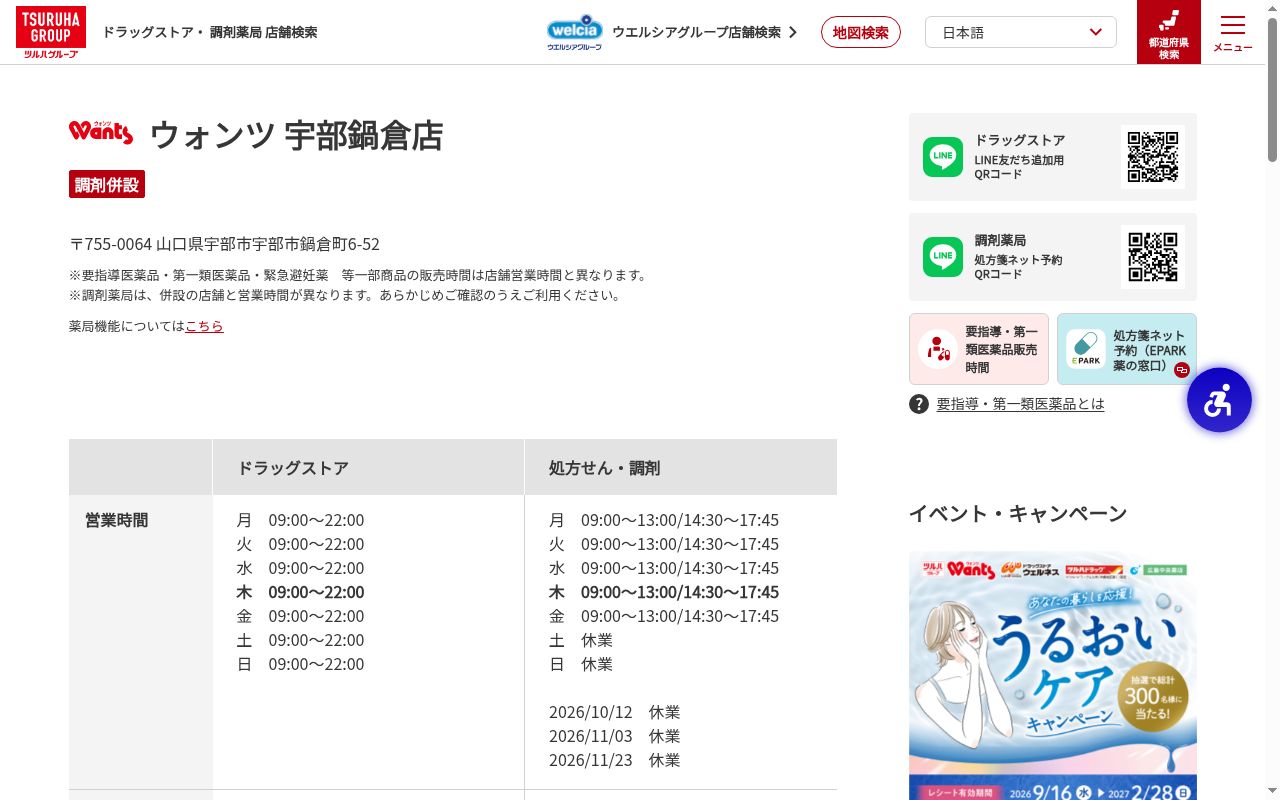Image resolution: width=1280 pixels, height=800 pixels.
Task: Click bold 木 09:00〜22:00 drugstore hours
Action: tap(300, 592)
